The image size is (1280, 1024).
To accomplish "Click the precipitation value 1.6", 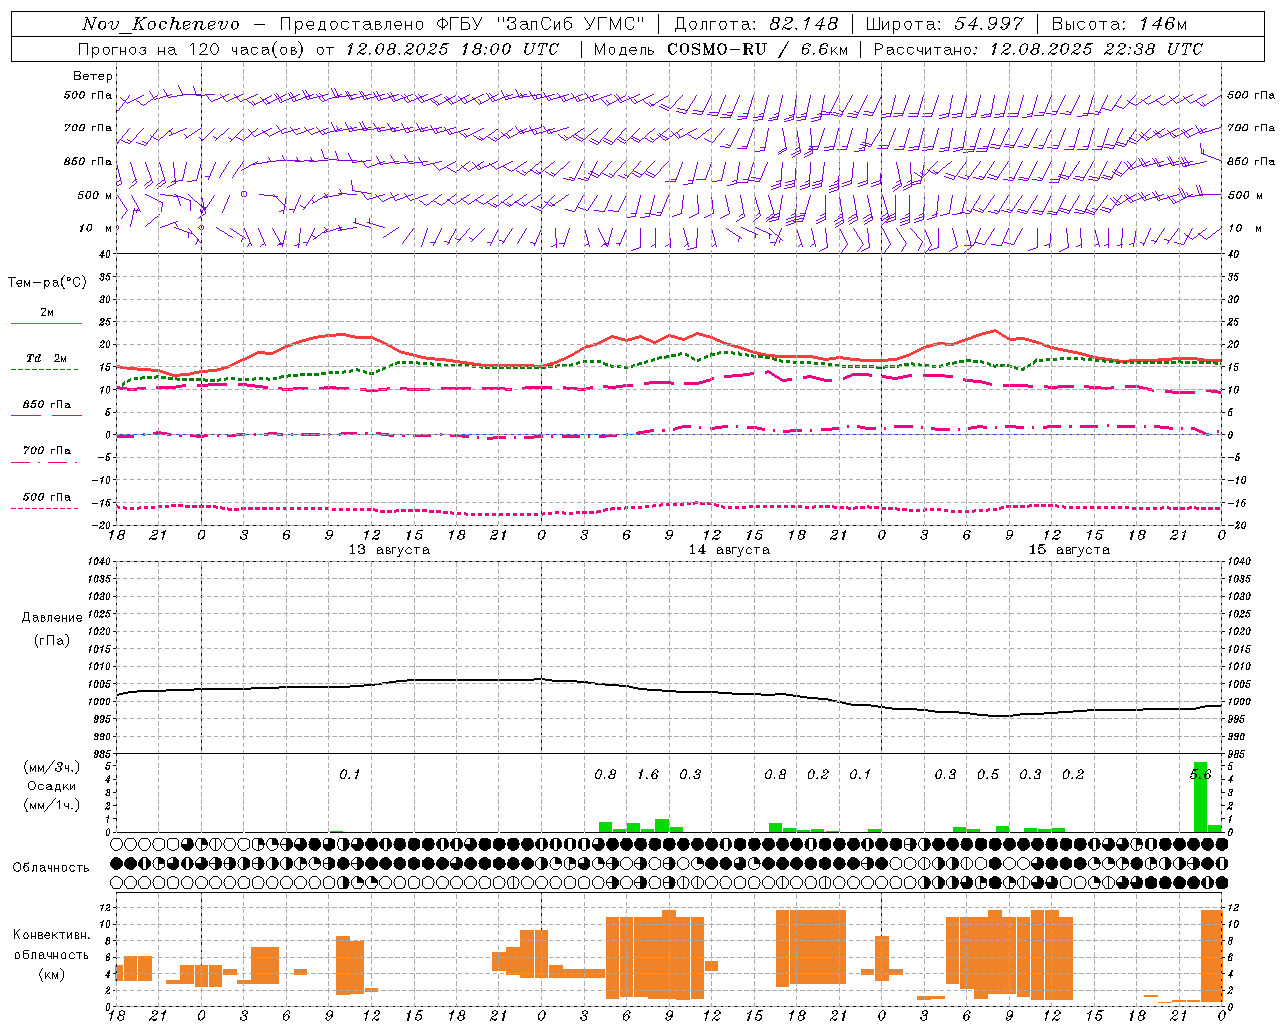I will [648, 775].
